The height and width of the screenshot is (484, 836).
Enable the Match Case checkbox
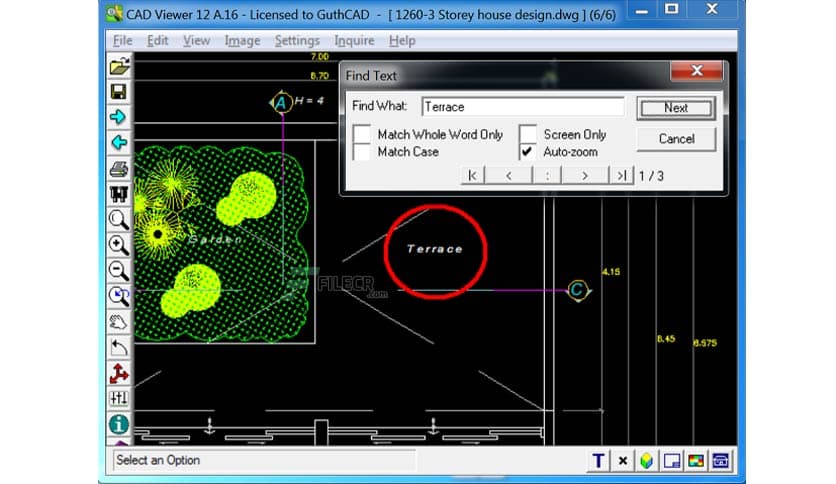click(362, 151)
